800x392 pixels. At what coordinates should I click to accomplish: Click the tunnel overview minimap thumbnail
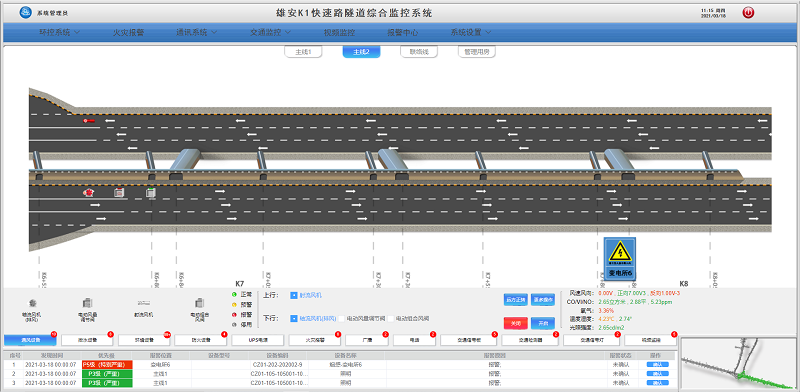point(739,364)
